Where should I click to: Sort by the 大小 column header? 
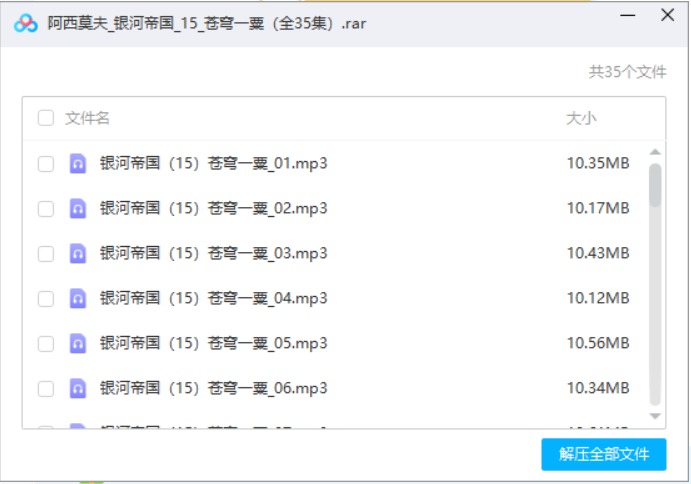click(581, 118)
